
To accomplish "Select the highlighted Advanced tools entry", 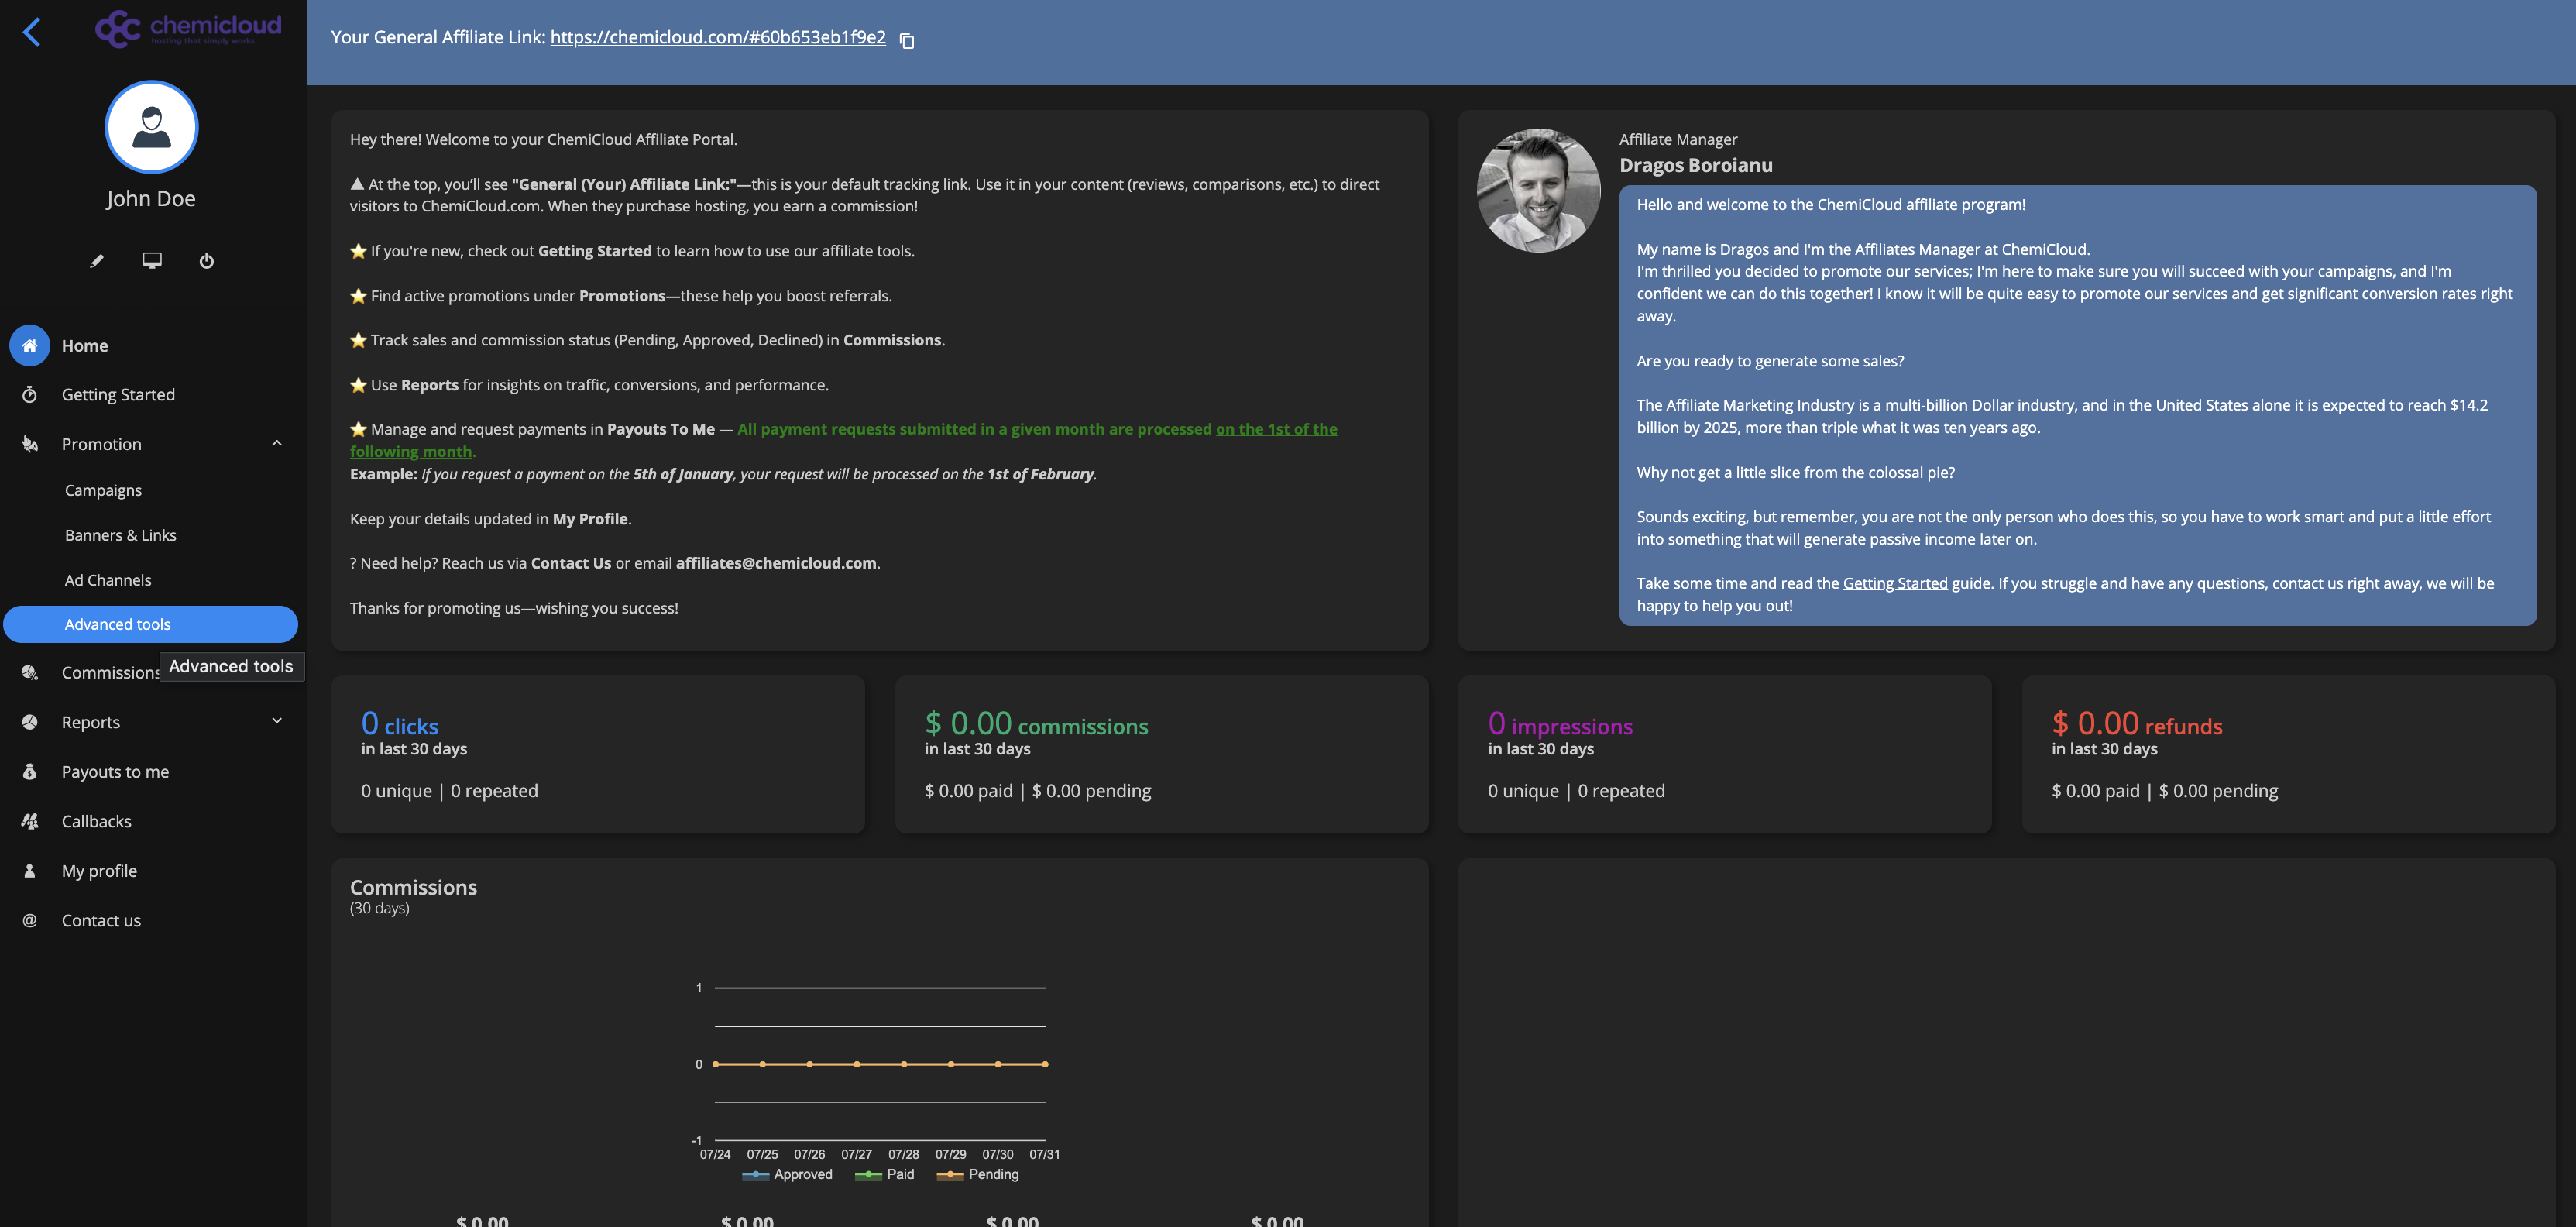I will coord(151,624).
